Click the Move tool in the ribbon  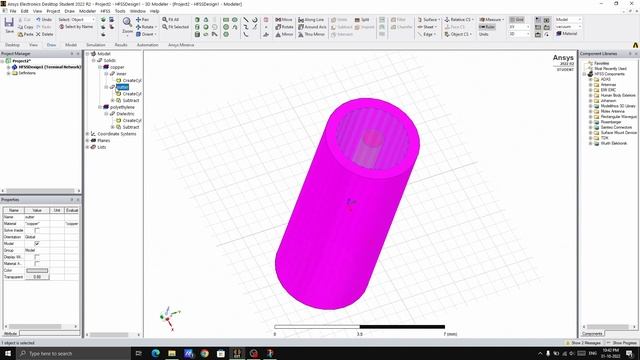coord(284,20)
